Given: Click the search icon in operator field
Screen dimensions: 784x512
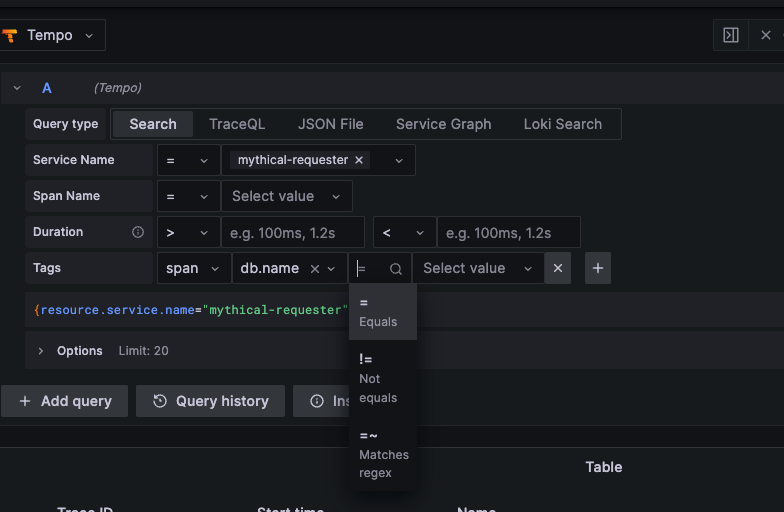Looking at the screenshot, I should (x=396, y=269).
